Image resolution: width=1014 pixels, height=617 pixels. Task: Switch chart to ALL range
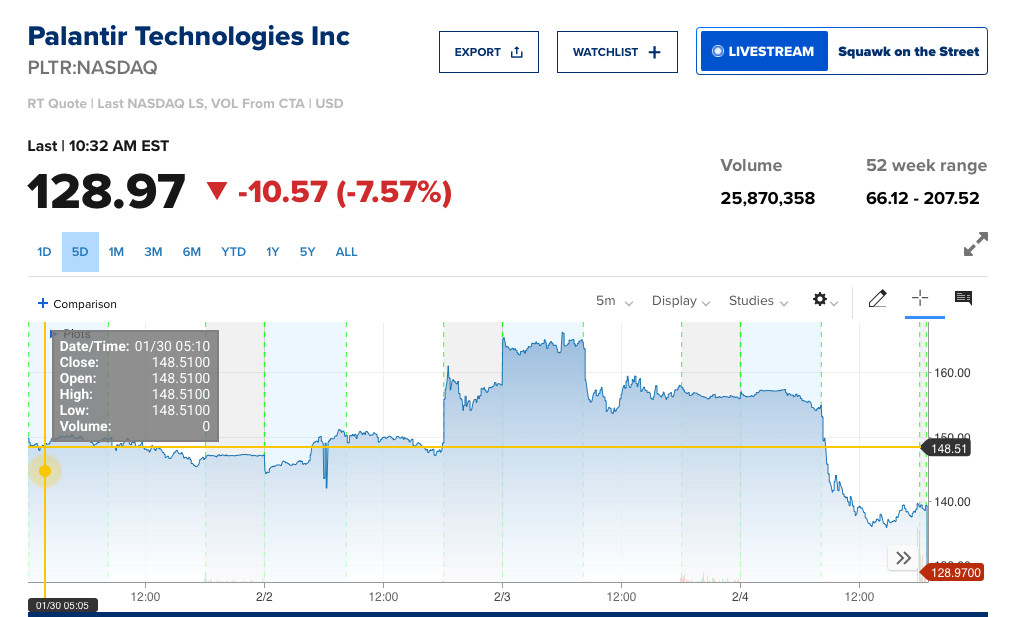click(346, 252)
